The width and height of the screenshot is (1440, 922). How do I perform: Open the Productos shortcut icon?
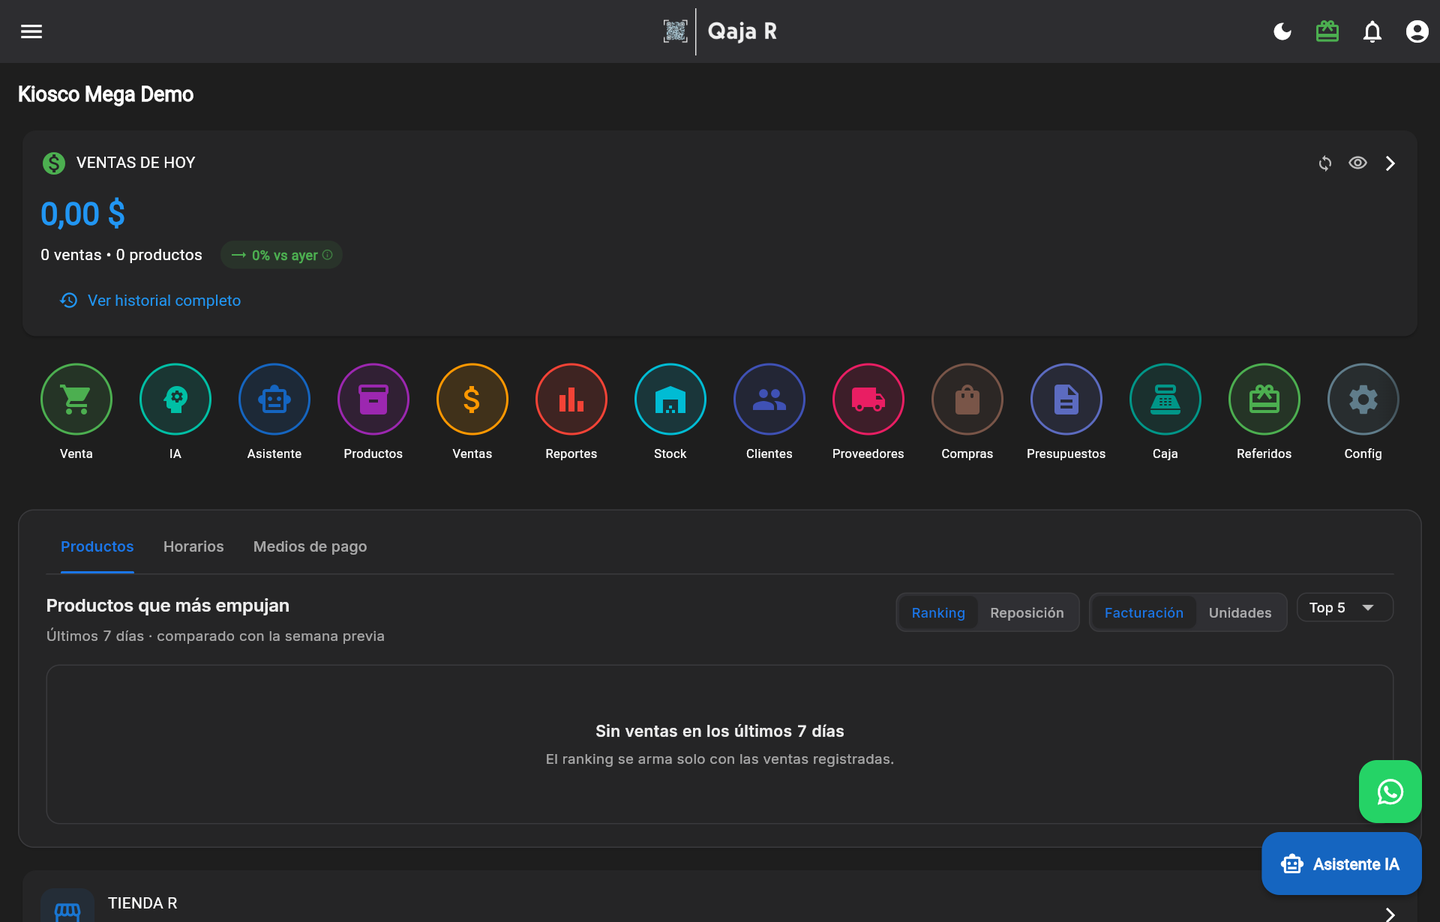tap(373, 399)
